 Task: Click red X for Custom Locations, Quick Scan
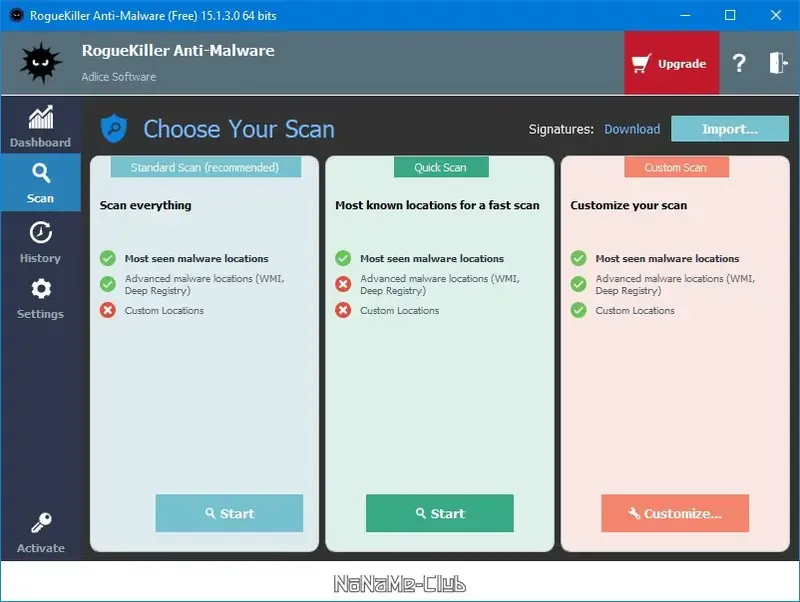coord(343,310)
